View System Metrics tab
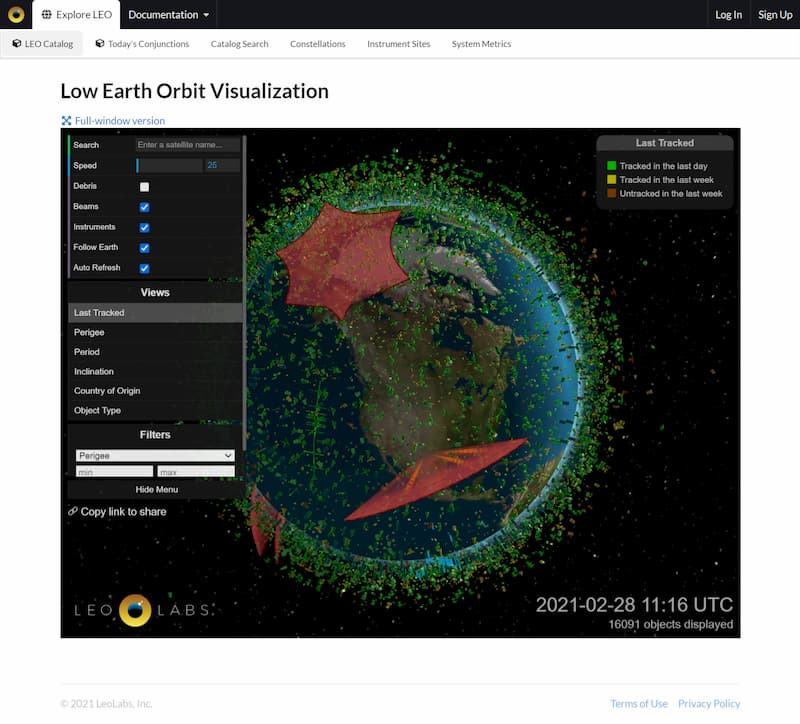The height and width of the screenshot is (724, 800). click(x=481, y=44)
